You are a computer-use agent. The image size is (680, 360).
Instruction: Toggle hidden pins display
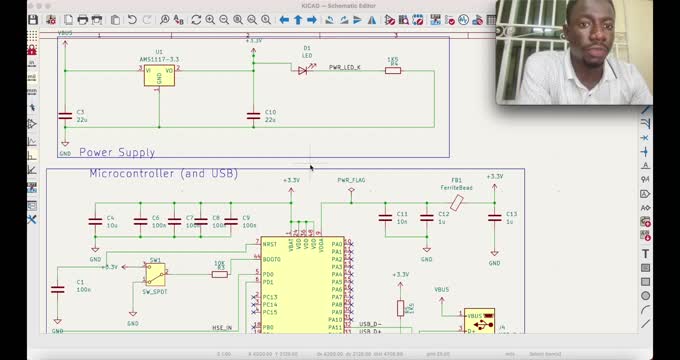point(32,124)
